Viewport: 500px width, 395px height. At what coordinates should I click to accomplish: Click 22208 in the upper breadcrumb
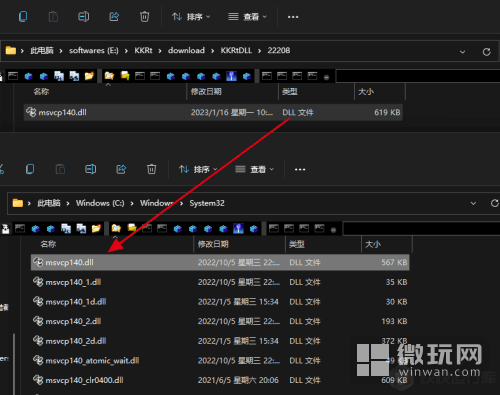[279, 50]
